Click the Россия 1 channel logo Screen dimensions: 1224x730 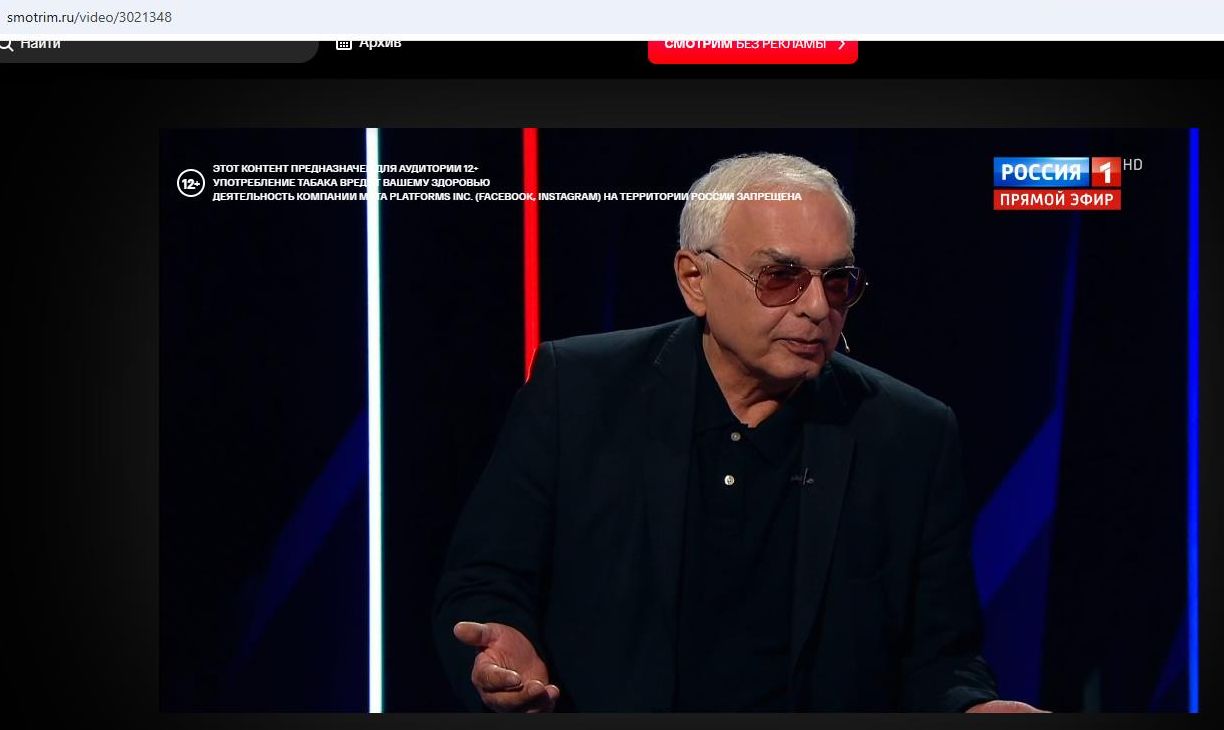(1056, 172)
